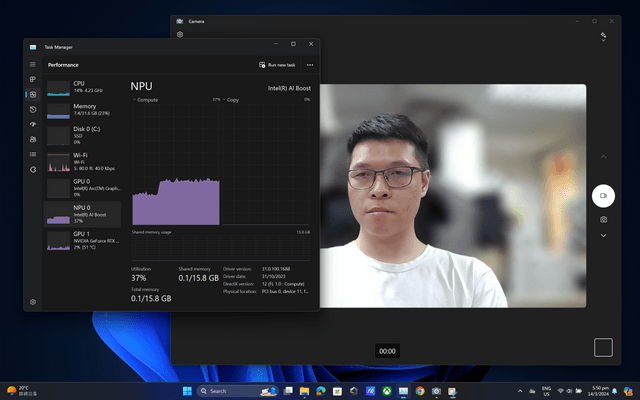Show hidden system tray icons chevron

(520, 391)
